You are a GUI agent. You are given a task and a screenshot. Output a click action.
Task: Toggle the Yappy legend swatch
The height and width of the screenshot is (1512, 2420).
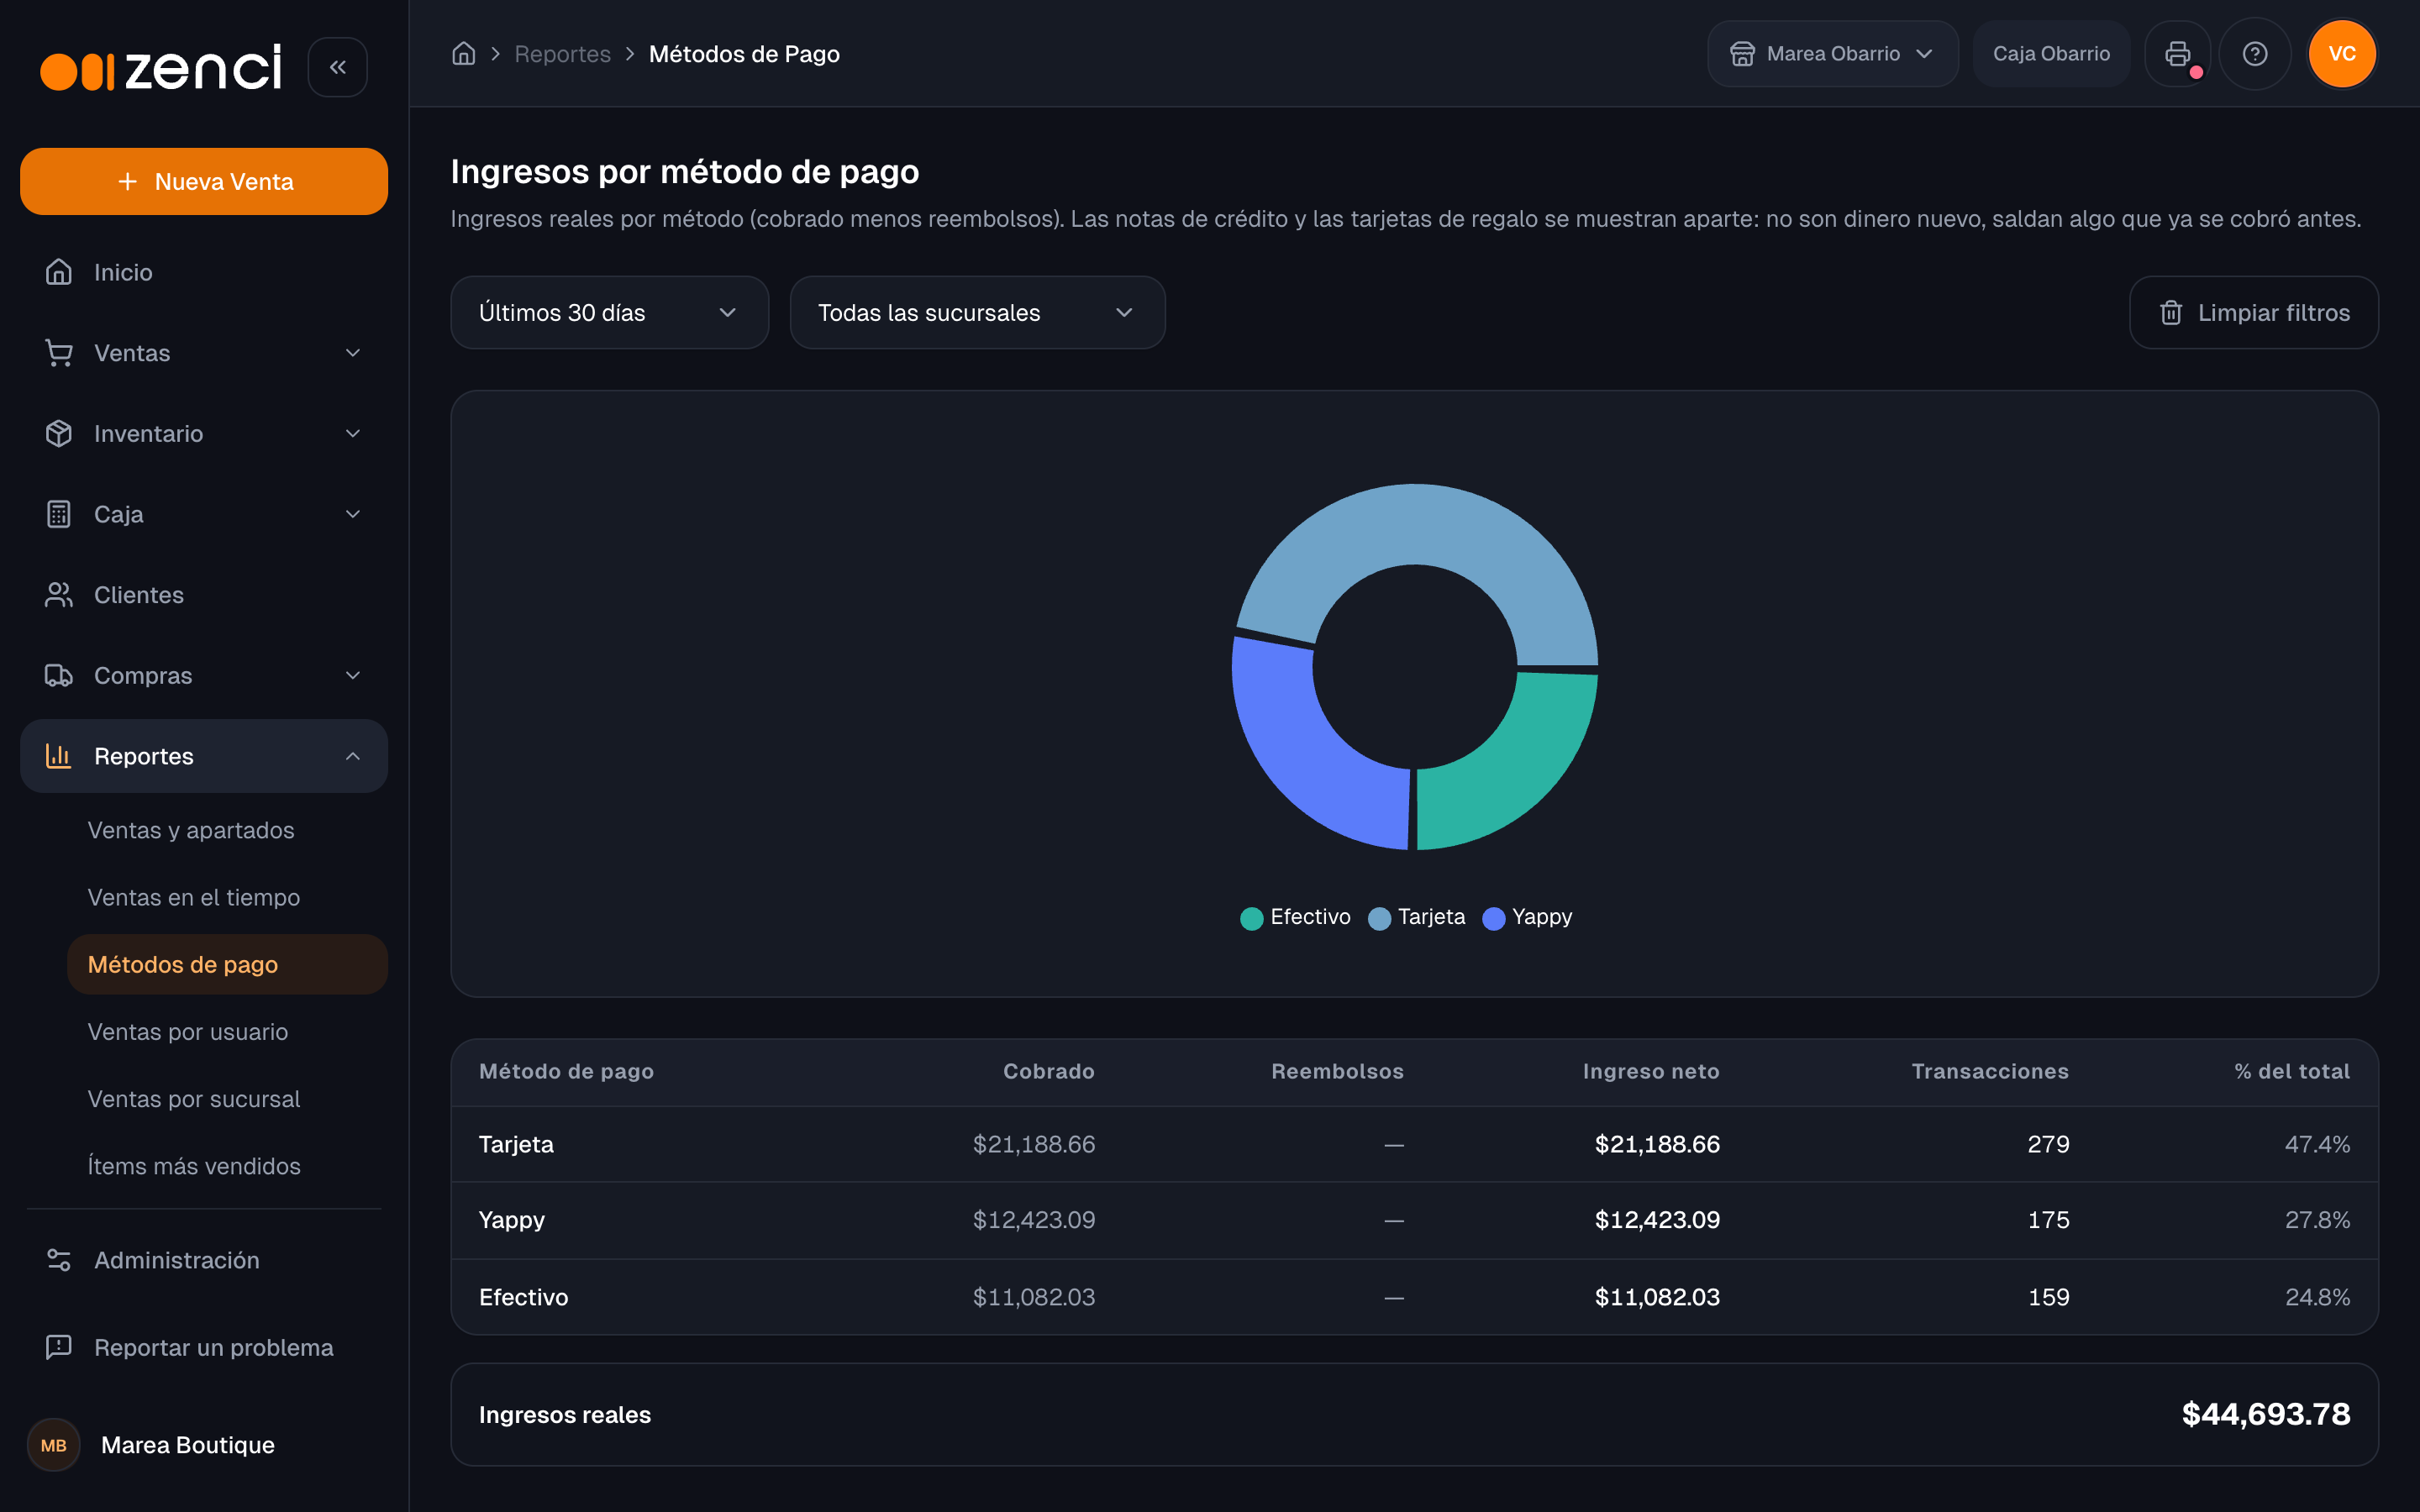(x=1493, y=918)
